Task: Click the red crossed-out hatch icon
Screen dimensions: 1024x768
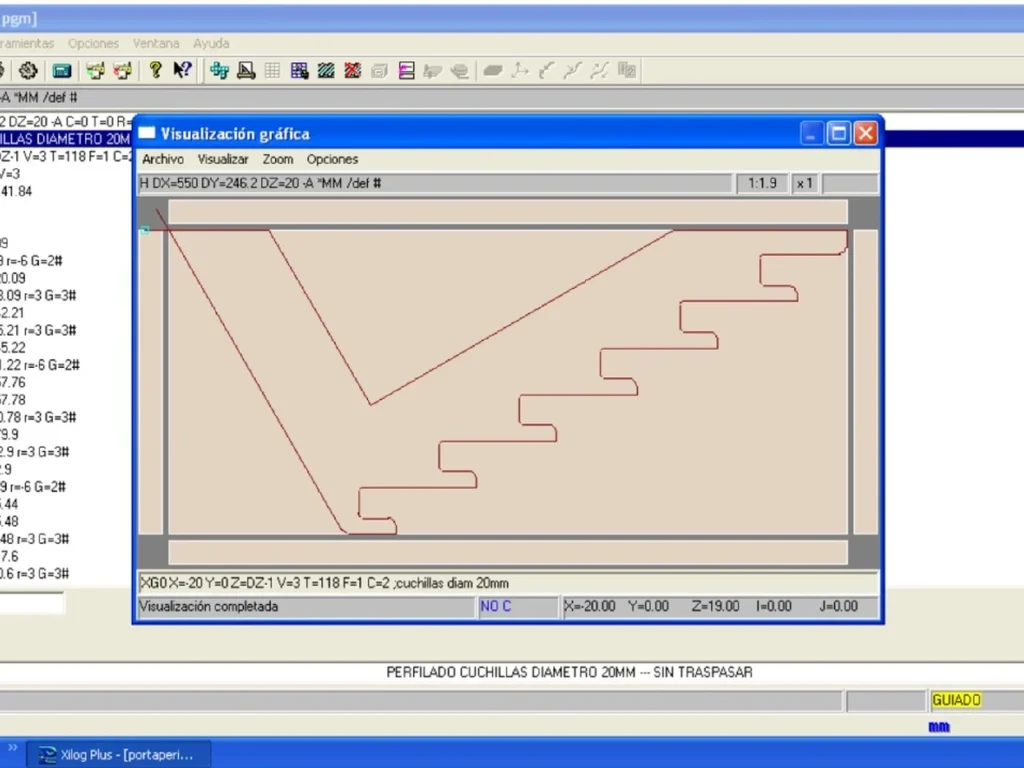Action: pyautogui.click(x=353, y=71)
